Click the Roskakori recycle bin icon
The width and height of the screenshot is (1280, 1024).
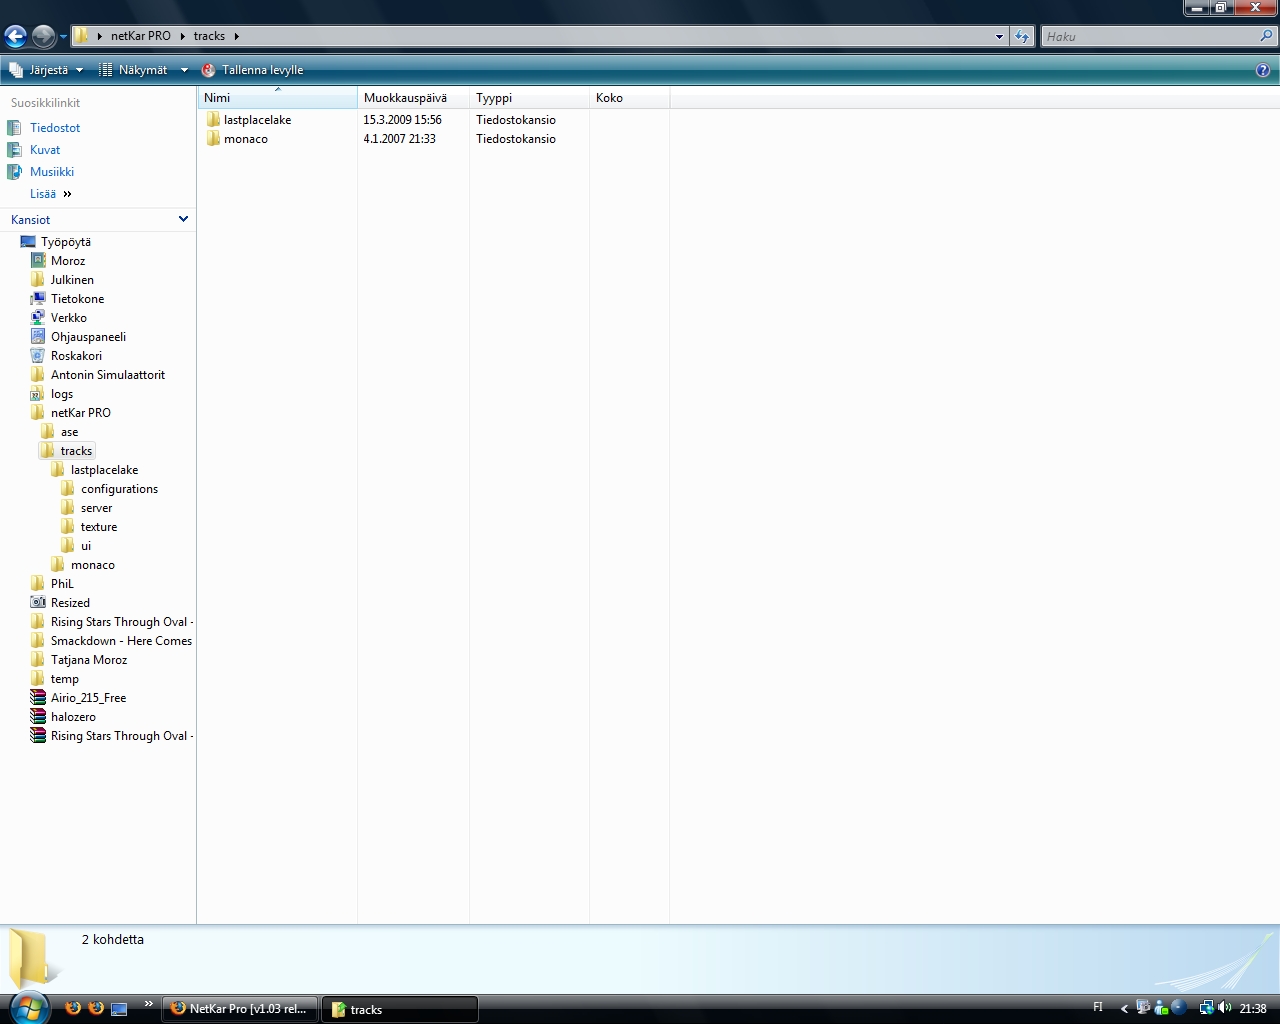pos(38,356)
